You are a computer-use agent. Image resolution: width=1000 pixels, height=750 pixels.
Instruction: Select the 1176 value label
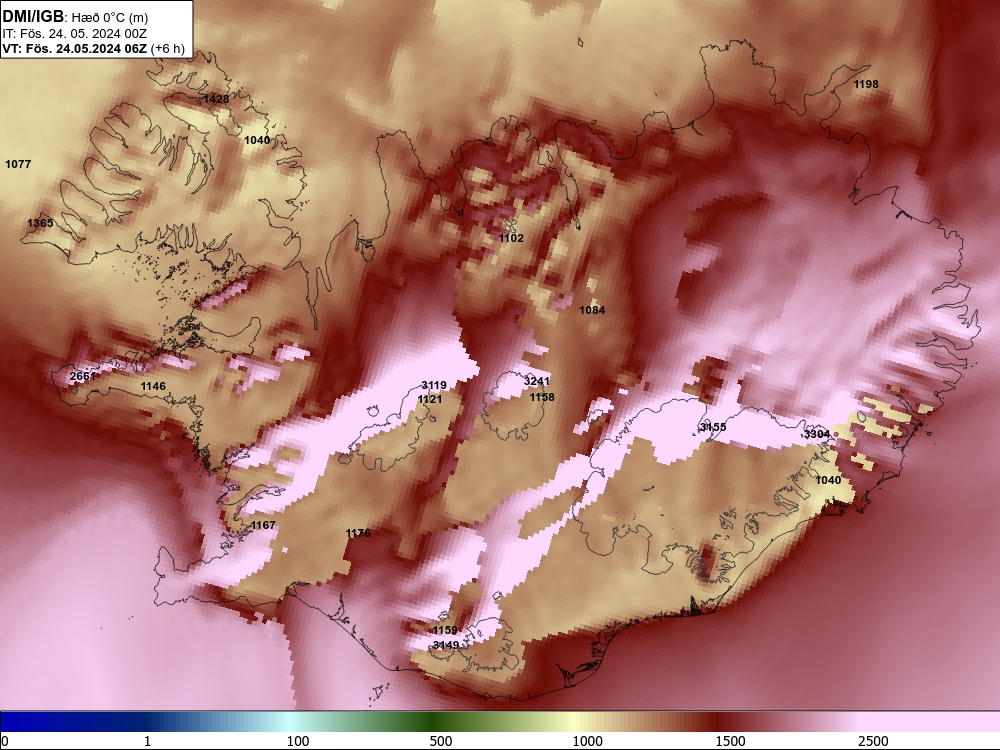358,533
